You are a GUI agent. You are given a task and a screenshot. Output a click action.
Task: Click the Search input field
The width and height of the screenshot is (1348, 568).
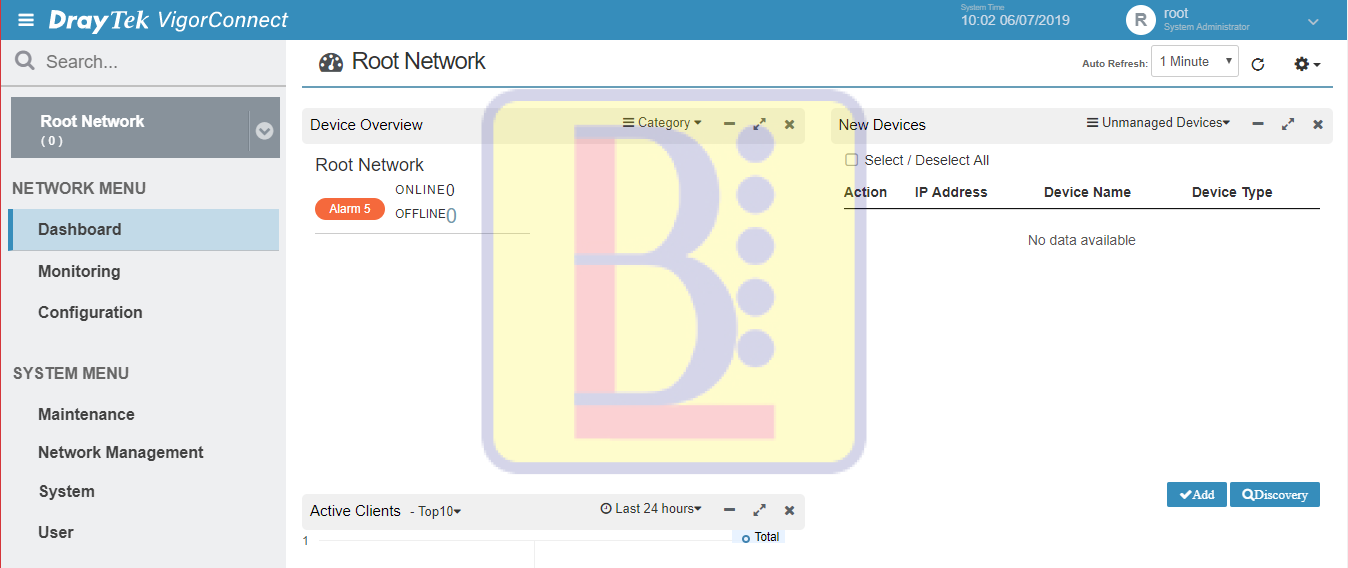[150, 62]
